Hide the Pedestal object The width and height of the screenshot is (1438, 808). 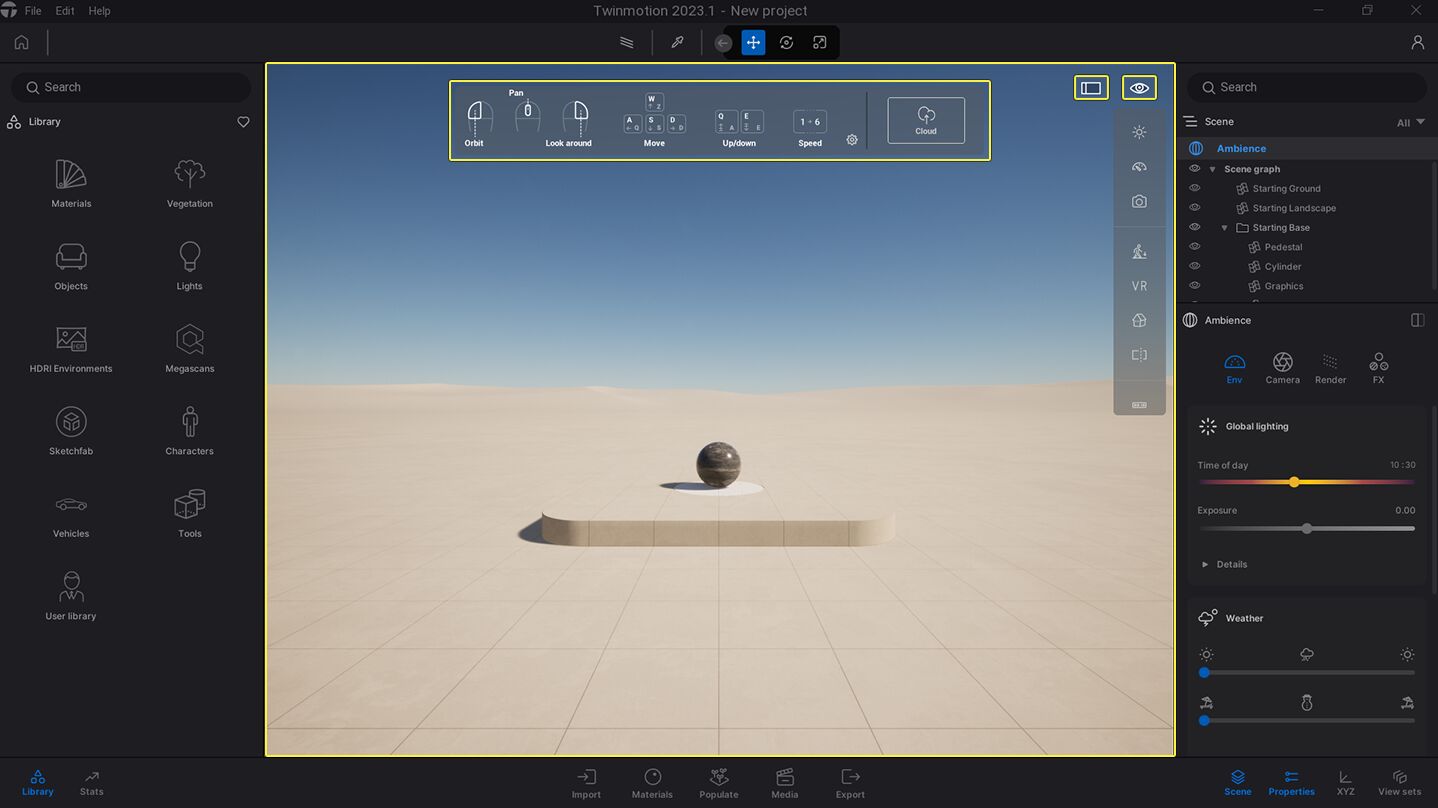1194,246
